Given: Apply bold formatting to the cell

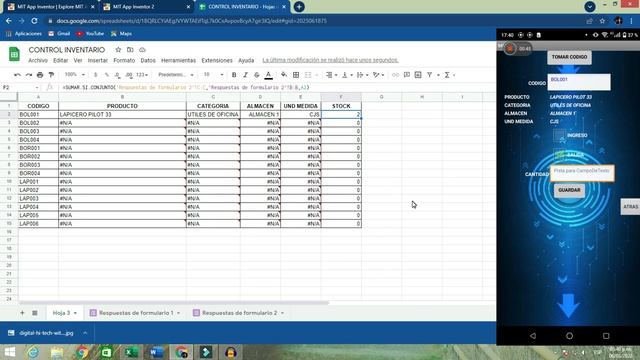Looking at the screenshot, I should 234,75.
